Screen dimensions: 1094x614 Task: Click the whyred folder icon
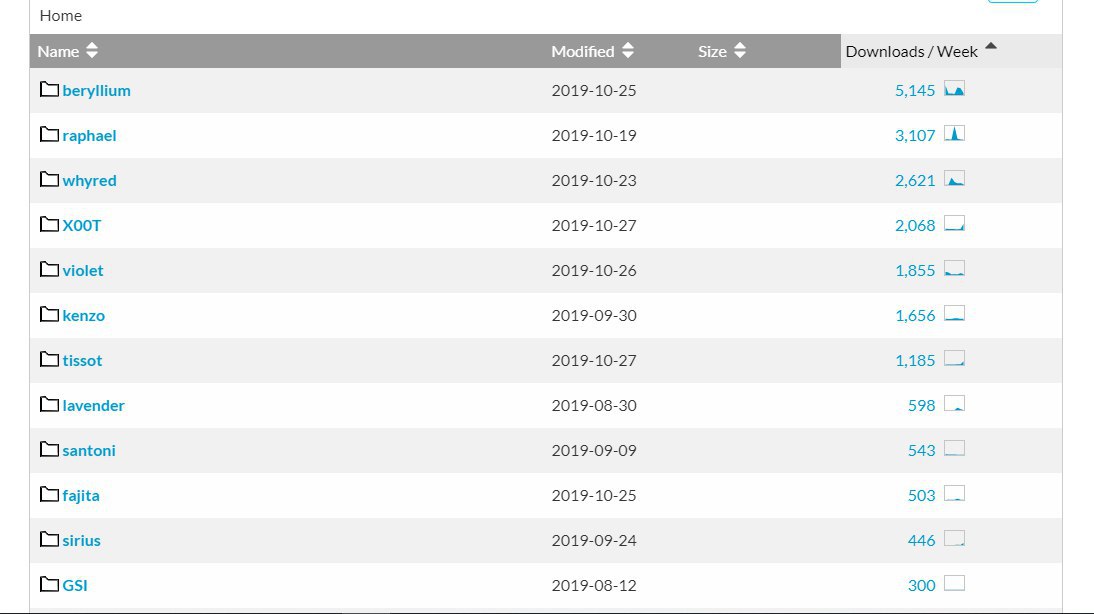pyautogui.click(x=49, y=180)
